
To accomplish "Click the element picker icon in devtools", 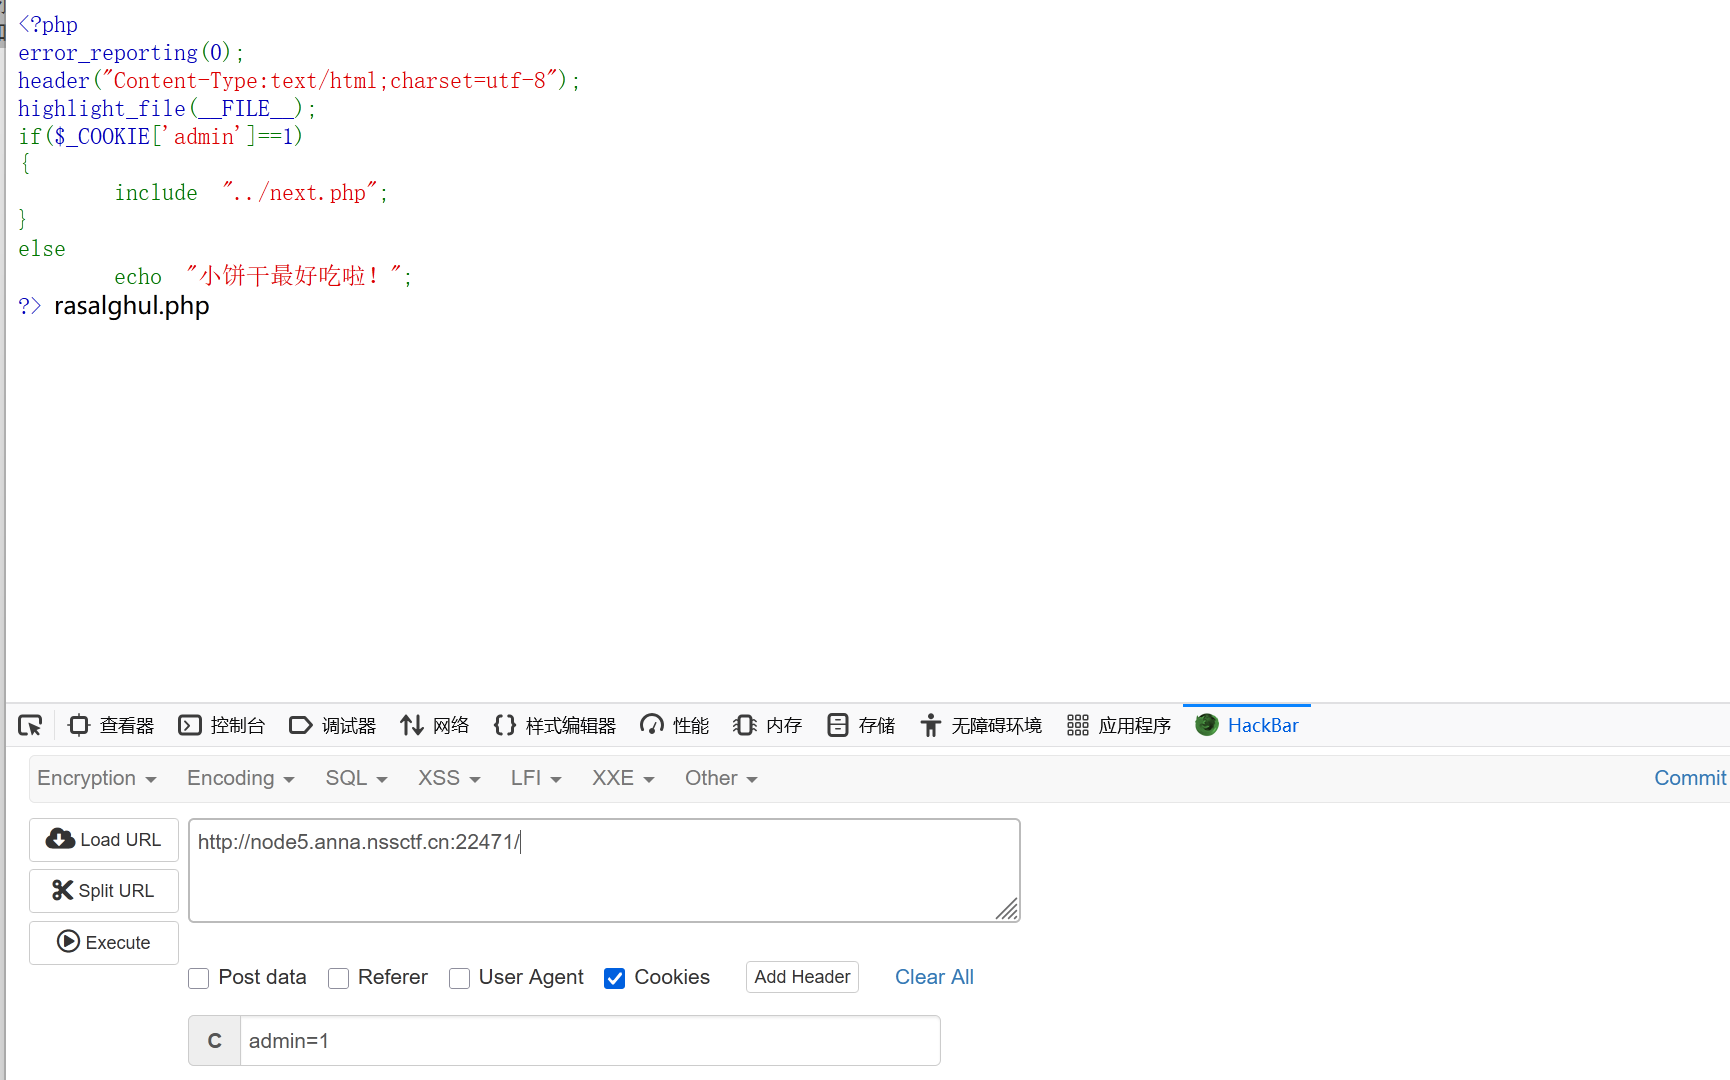I will coord(30,725).
